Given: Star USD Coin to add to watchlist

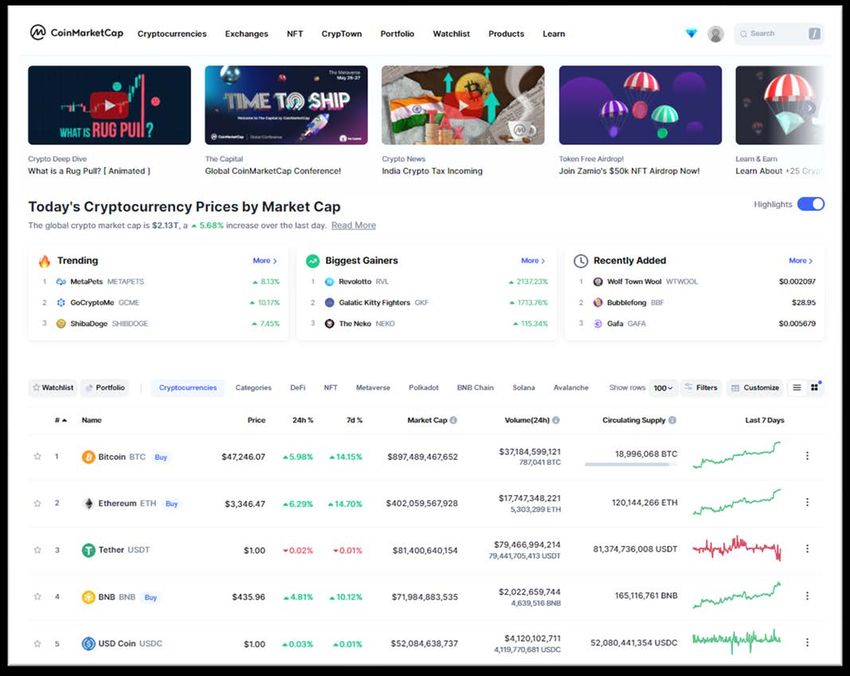Looking at the screenshot, I should pyautogui.click(x=37, y=643).
